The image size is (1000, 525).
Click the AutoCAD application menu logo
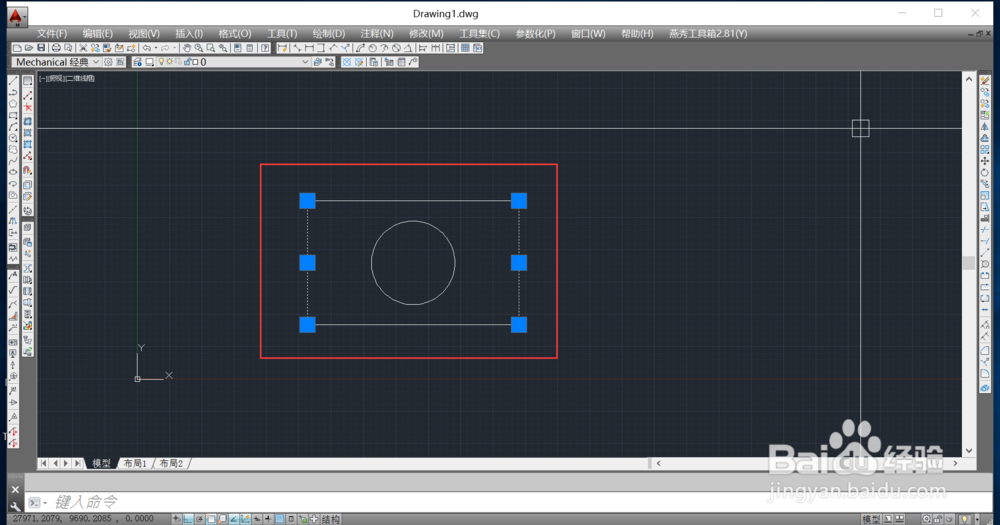(x=17, y=16)
